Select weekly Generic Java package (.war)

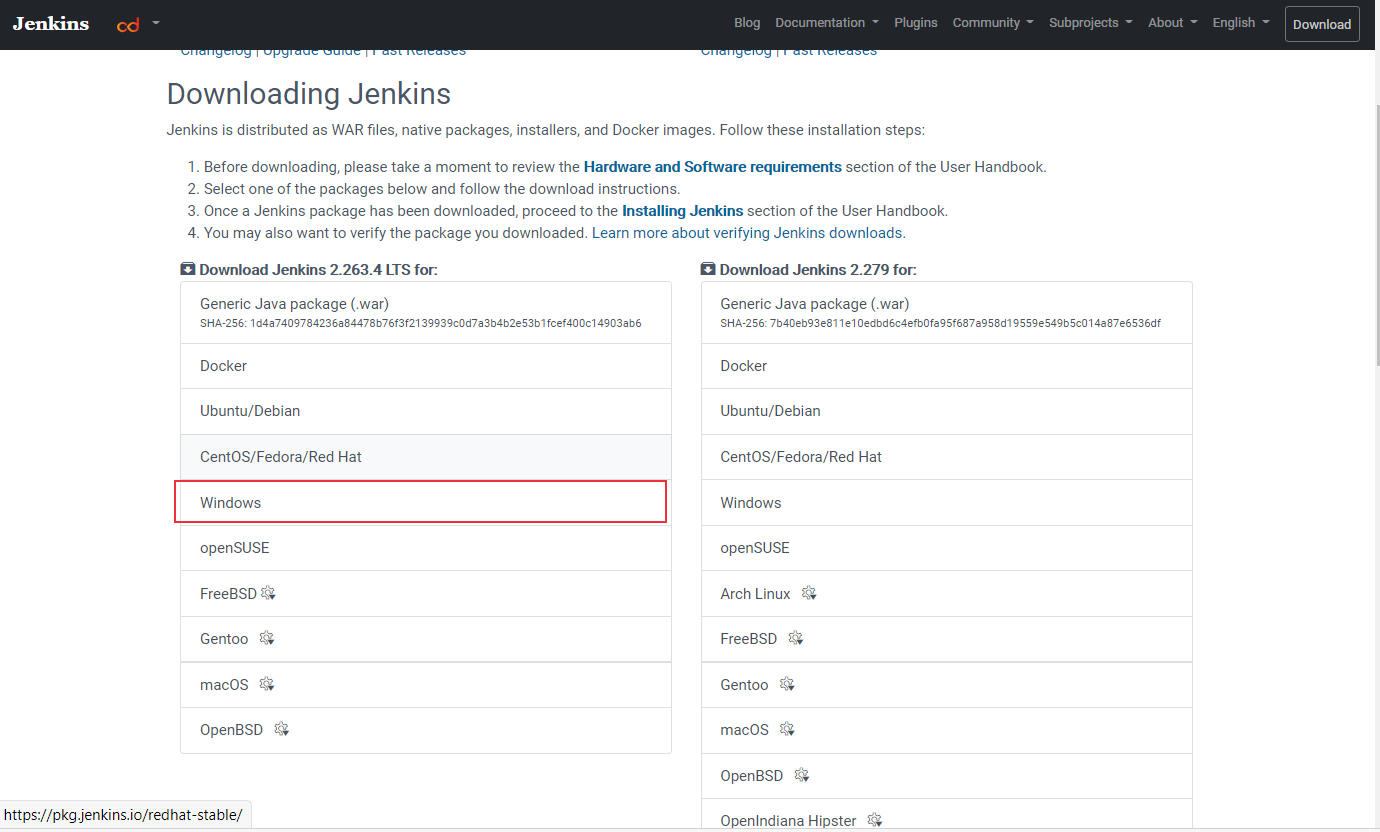(947, 312)
